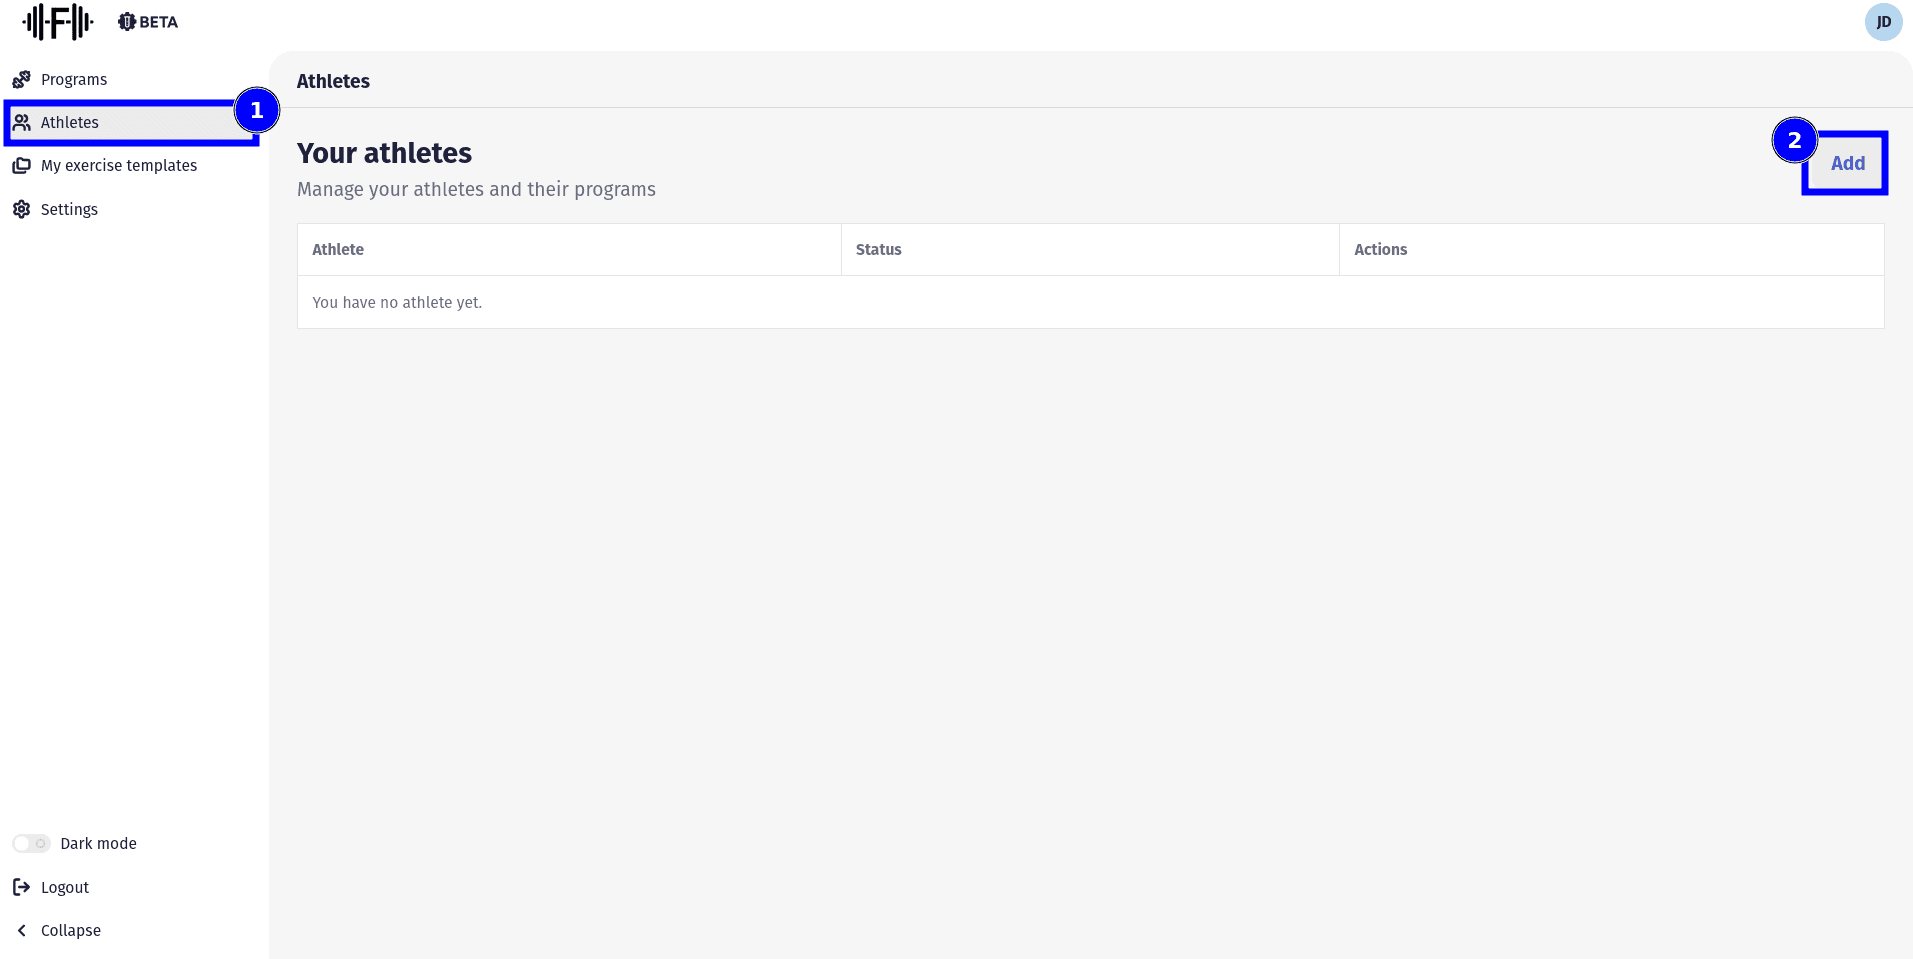The height and width of the screenshot is (959, 1913).
Task: Open the JD user avatar menu
Action: coord(1883,22)
